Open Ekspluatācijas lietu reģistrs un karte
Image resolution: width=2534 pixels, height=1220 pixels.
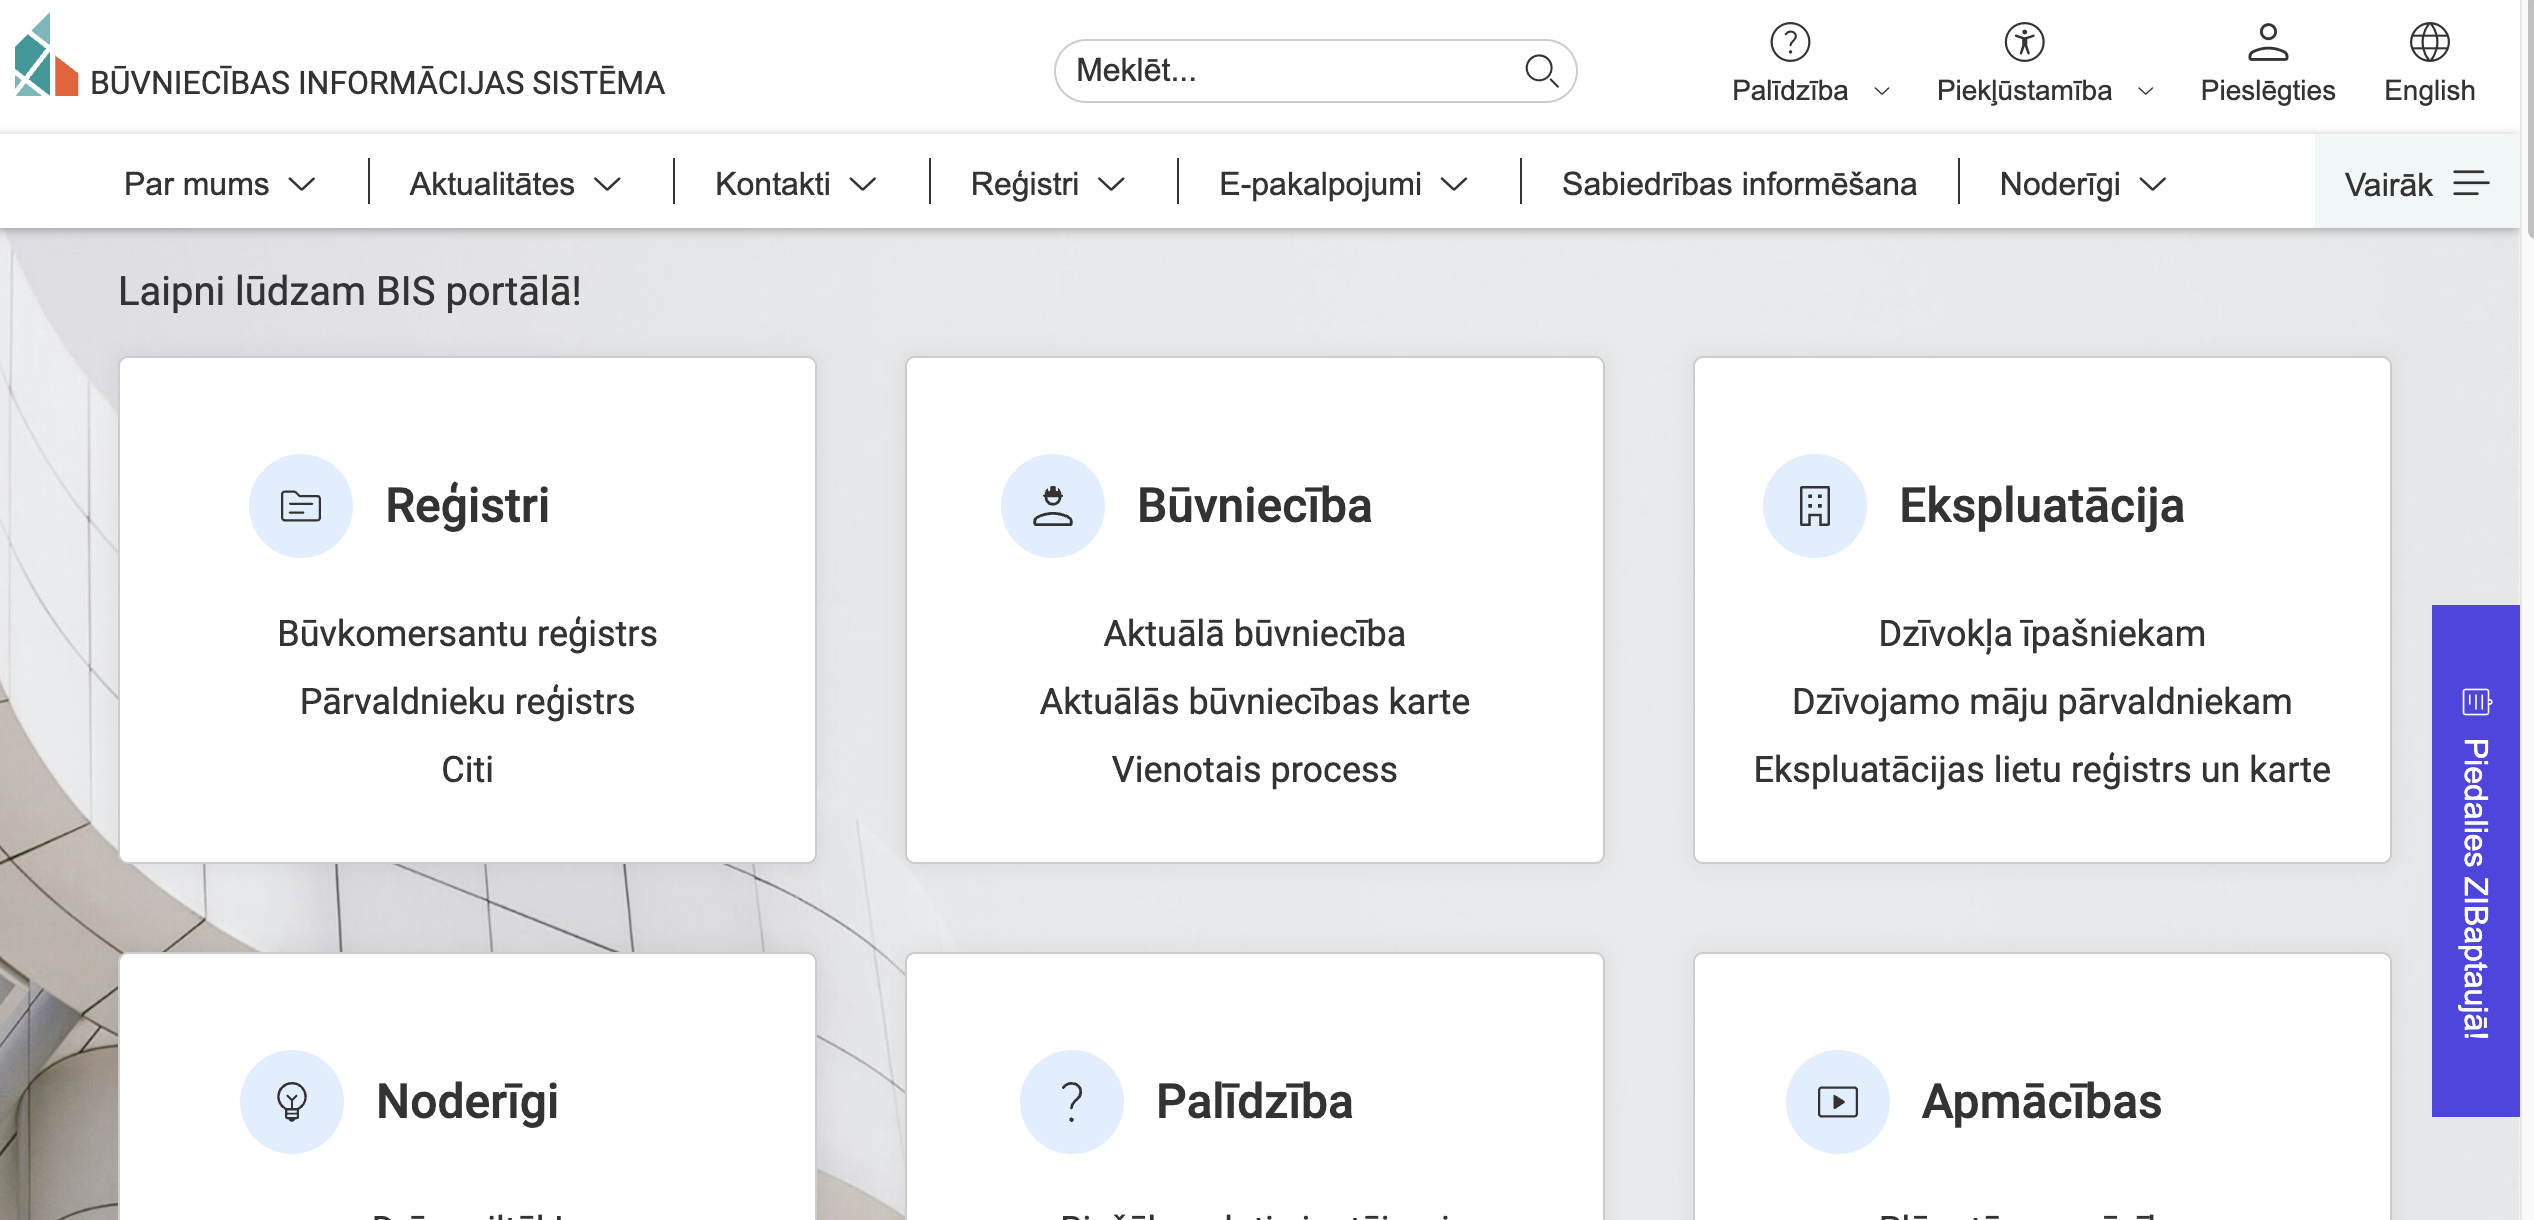[x=2042, y=770]
